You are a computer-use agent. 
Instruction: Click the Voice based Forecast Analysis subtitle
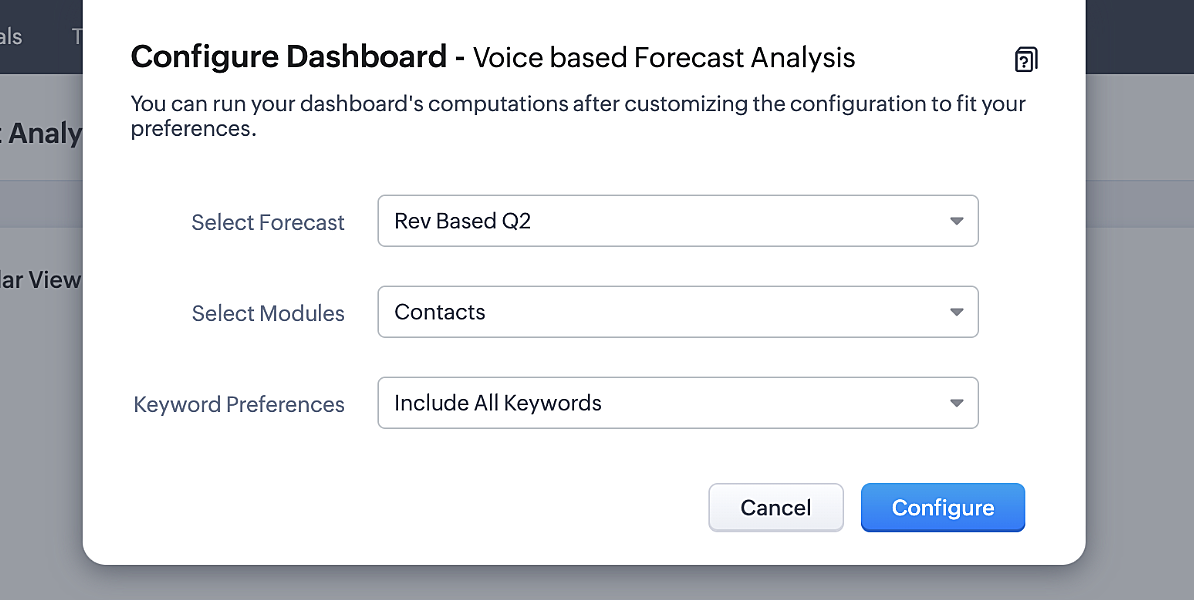[x=664, y=58]
